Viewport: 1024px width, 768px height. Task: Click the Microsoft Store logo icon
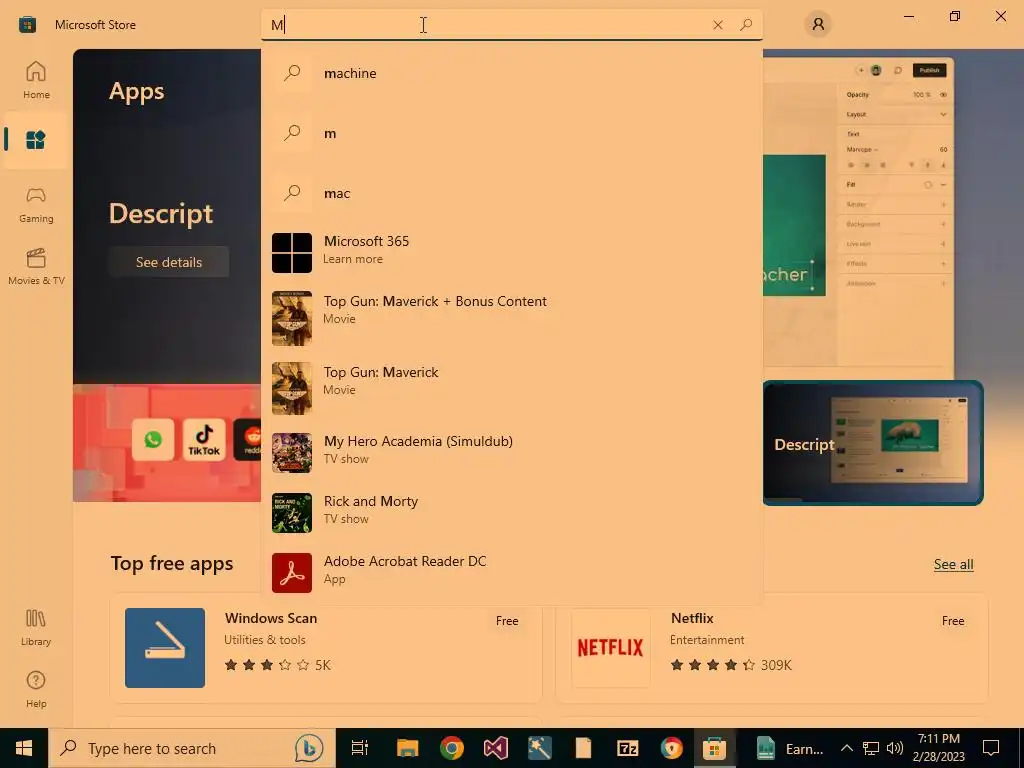[x=27, y=25]
